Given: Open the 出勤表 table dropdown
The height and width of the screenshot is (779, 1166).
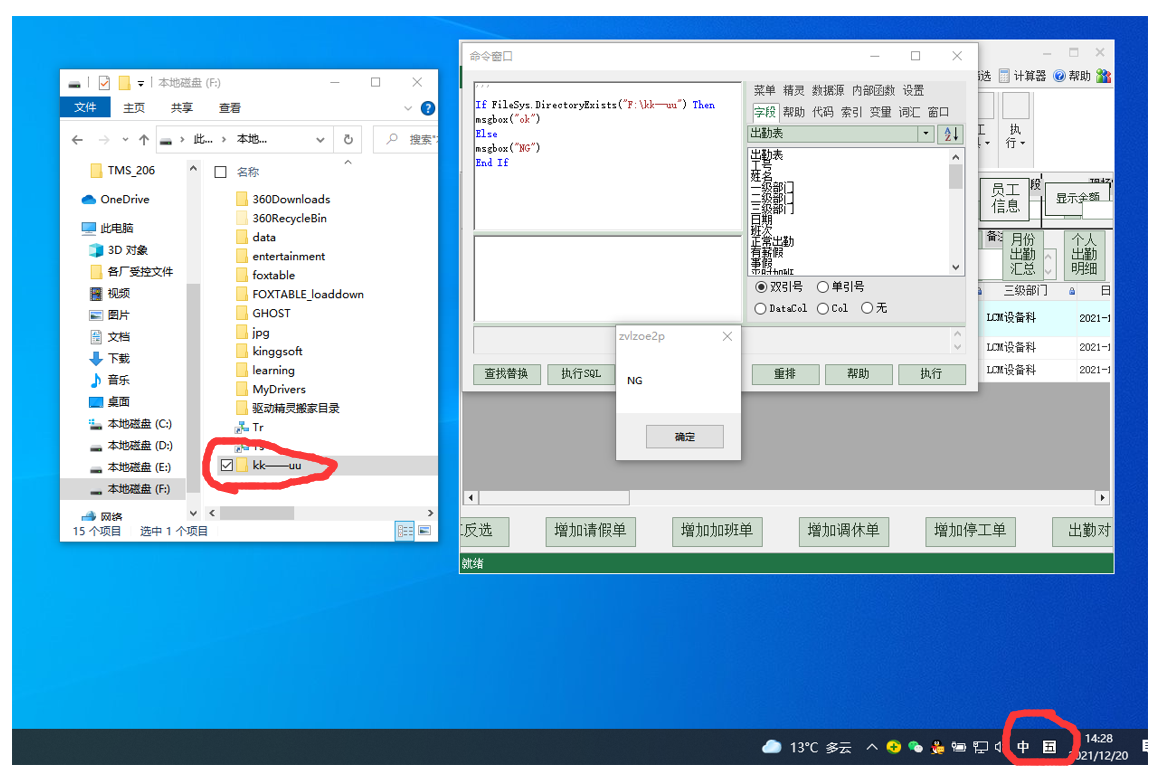Looking at the screenshot, I should (x=926, y=134).
